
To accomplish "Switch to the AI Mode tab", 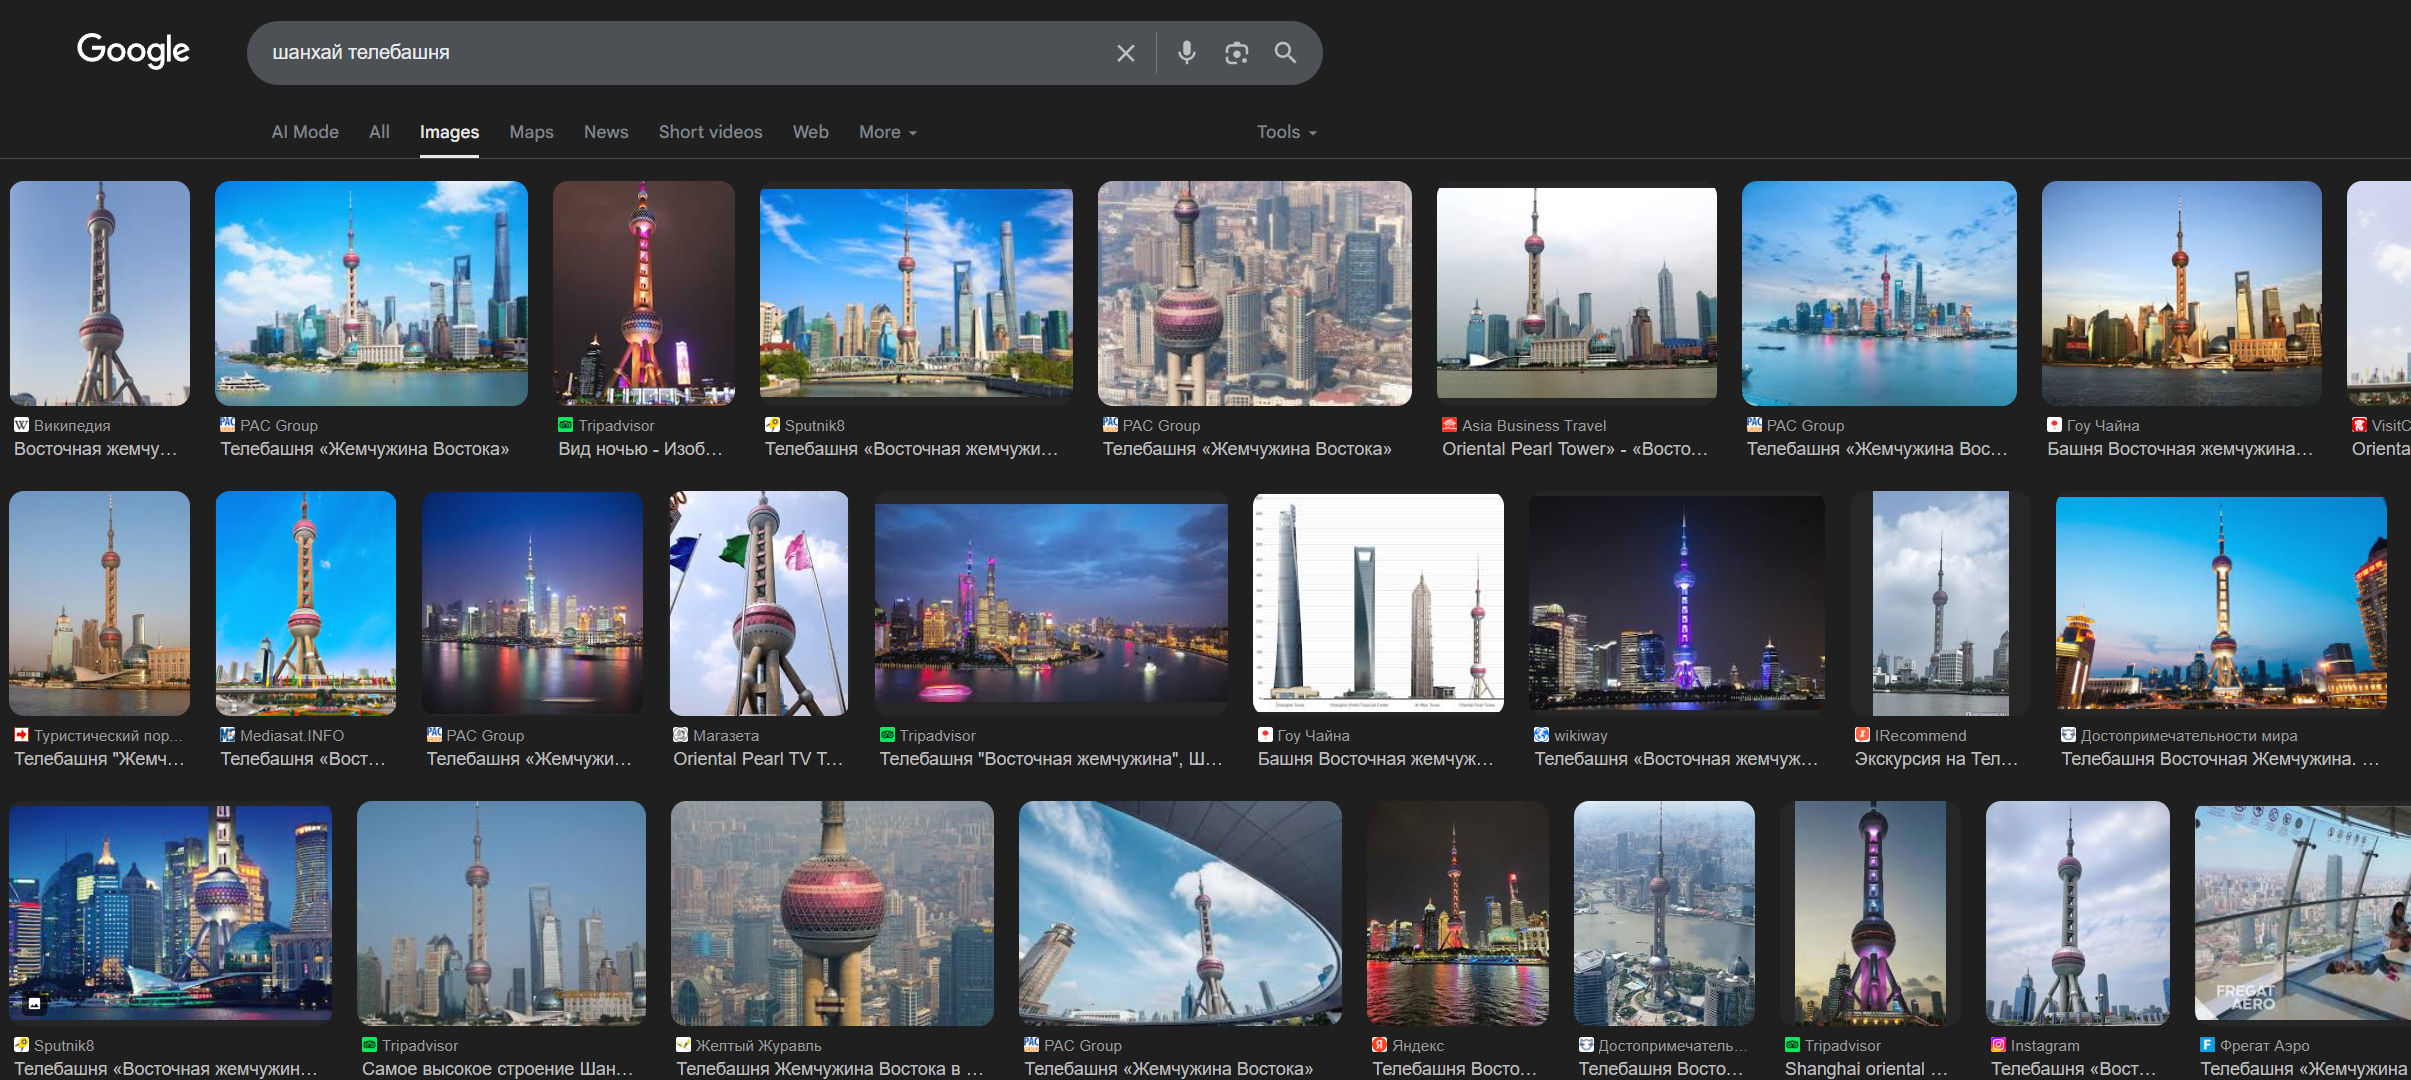I will click(305, 132).
